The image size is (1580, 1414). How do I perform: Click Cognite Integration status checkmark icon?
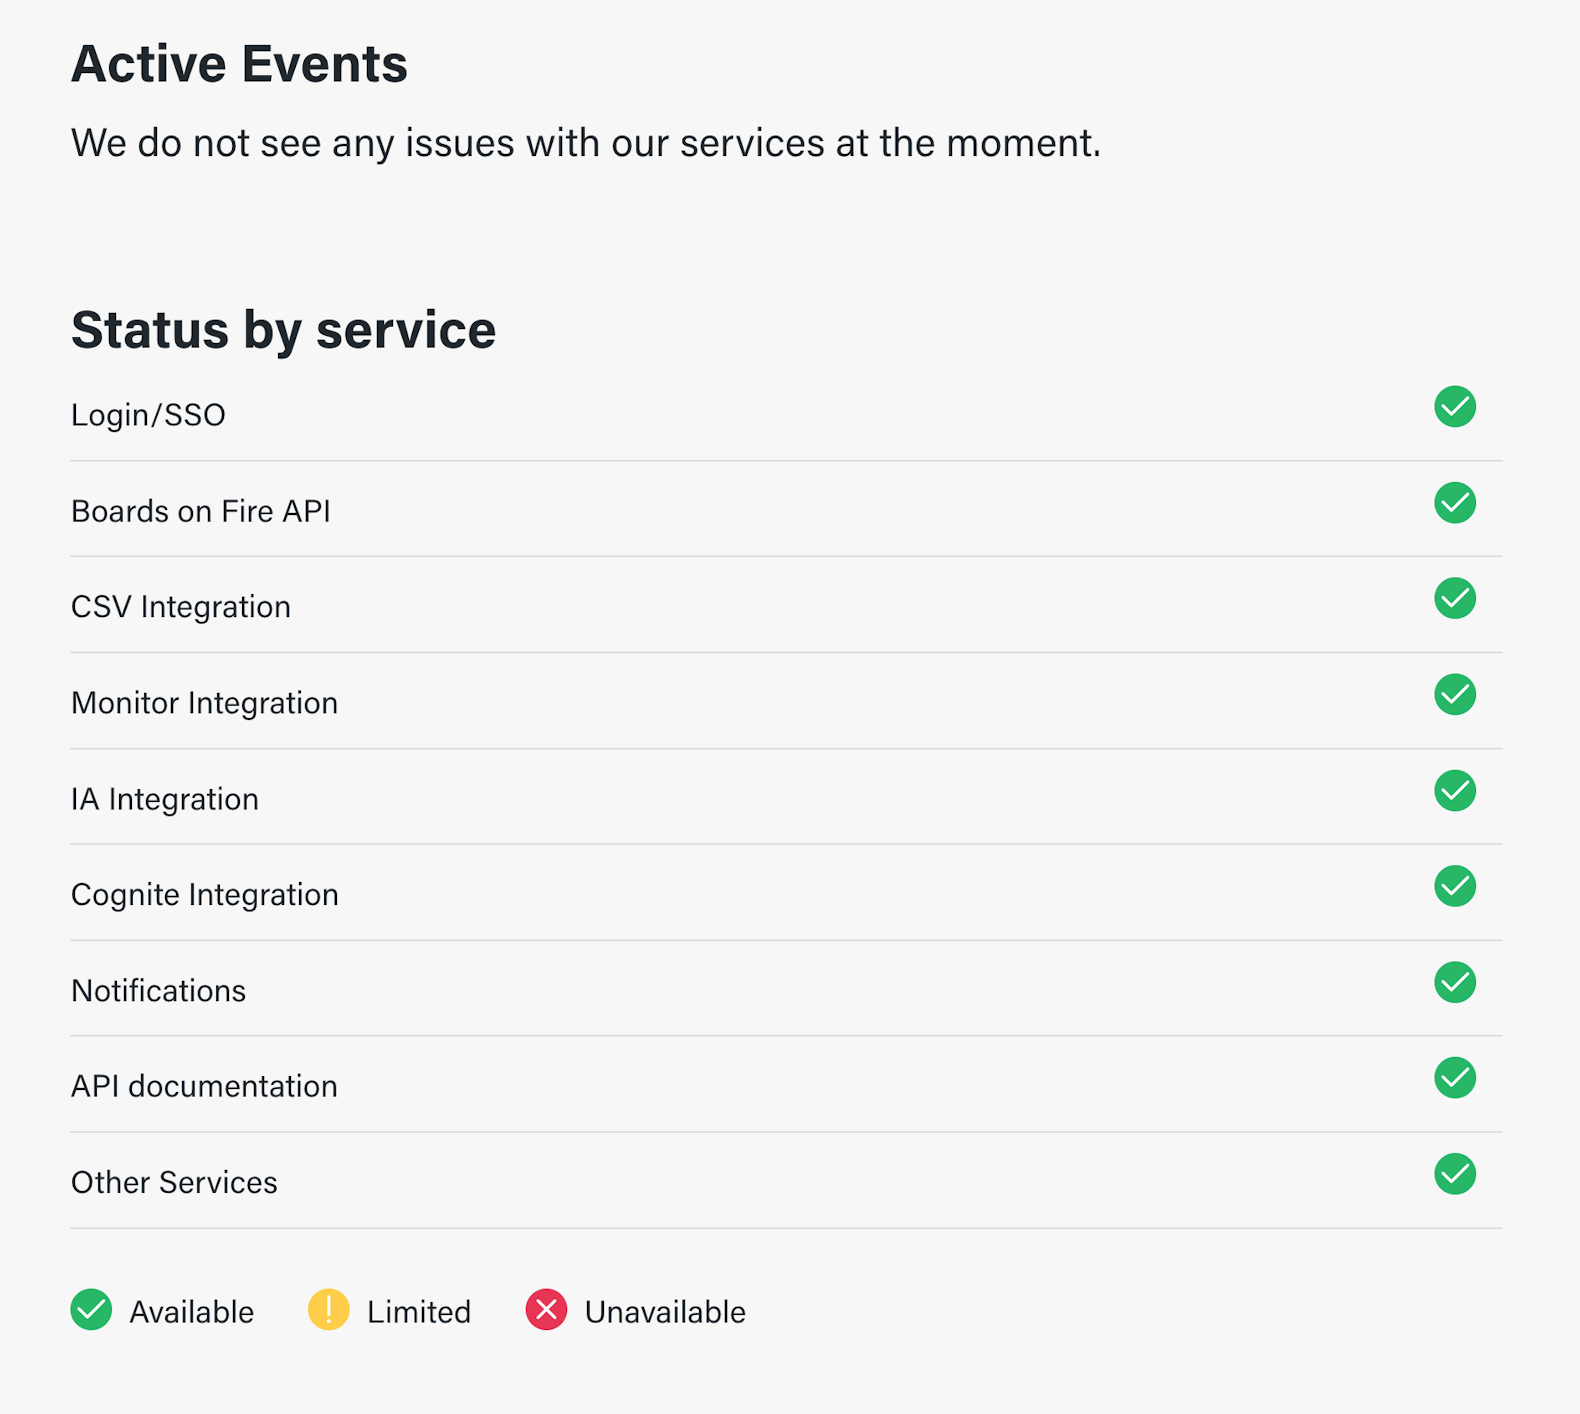coord(1454,886)
